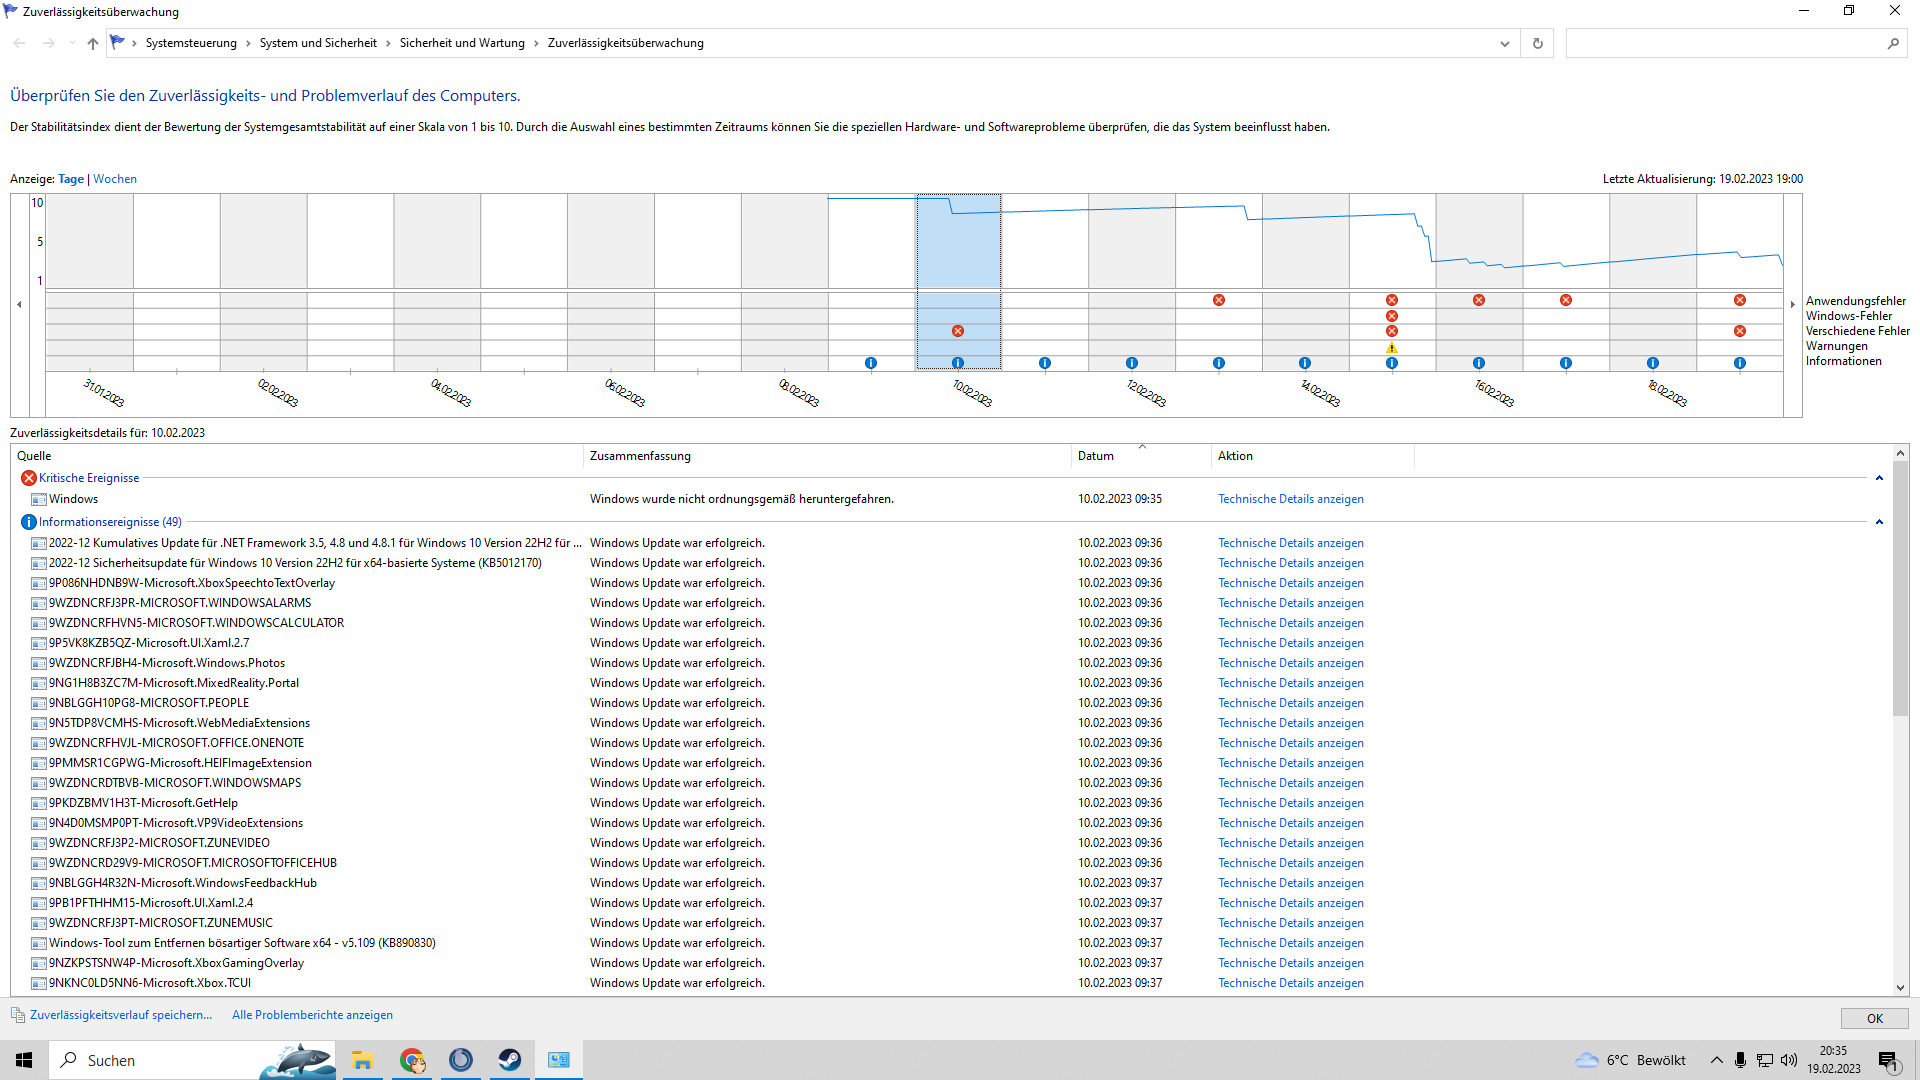This screenshot has height=1080, width=1920.
Task: Go up one level with the arrow
Action: [x=93, y=43]
